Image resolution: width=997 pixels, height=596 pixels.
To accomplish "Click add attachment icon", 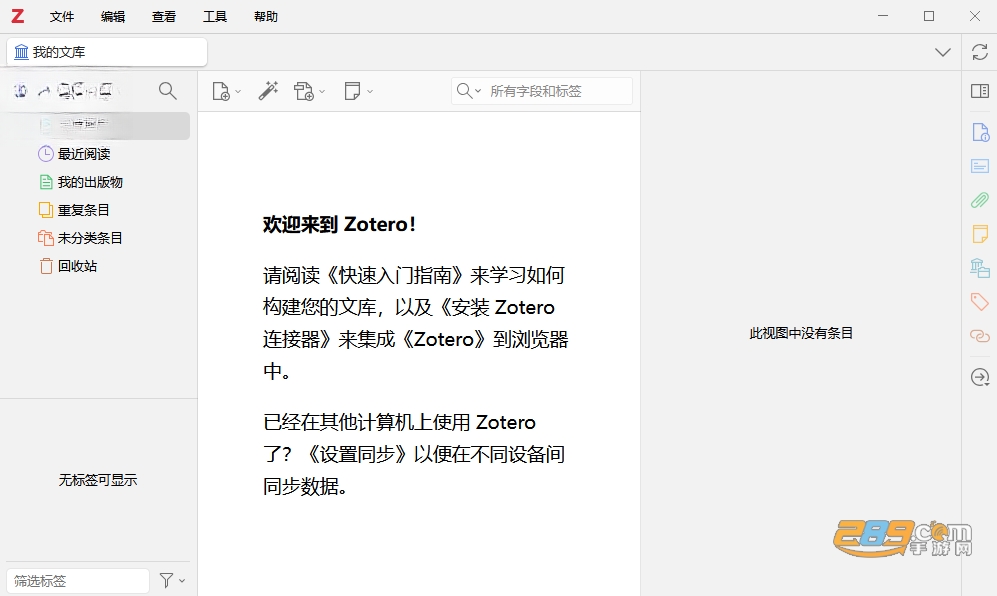I will coord(304,91).
